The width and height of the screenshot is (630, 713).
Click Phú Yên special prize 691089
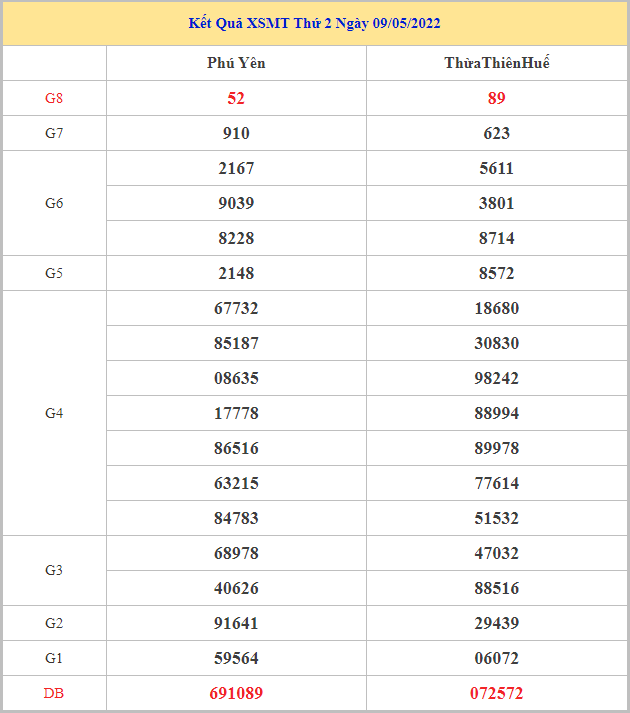[x=236, y=693]
